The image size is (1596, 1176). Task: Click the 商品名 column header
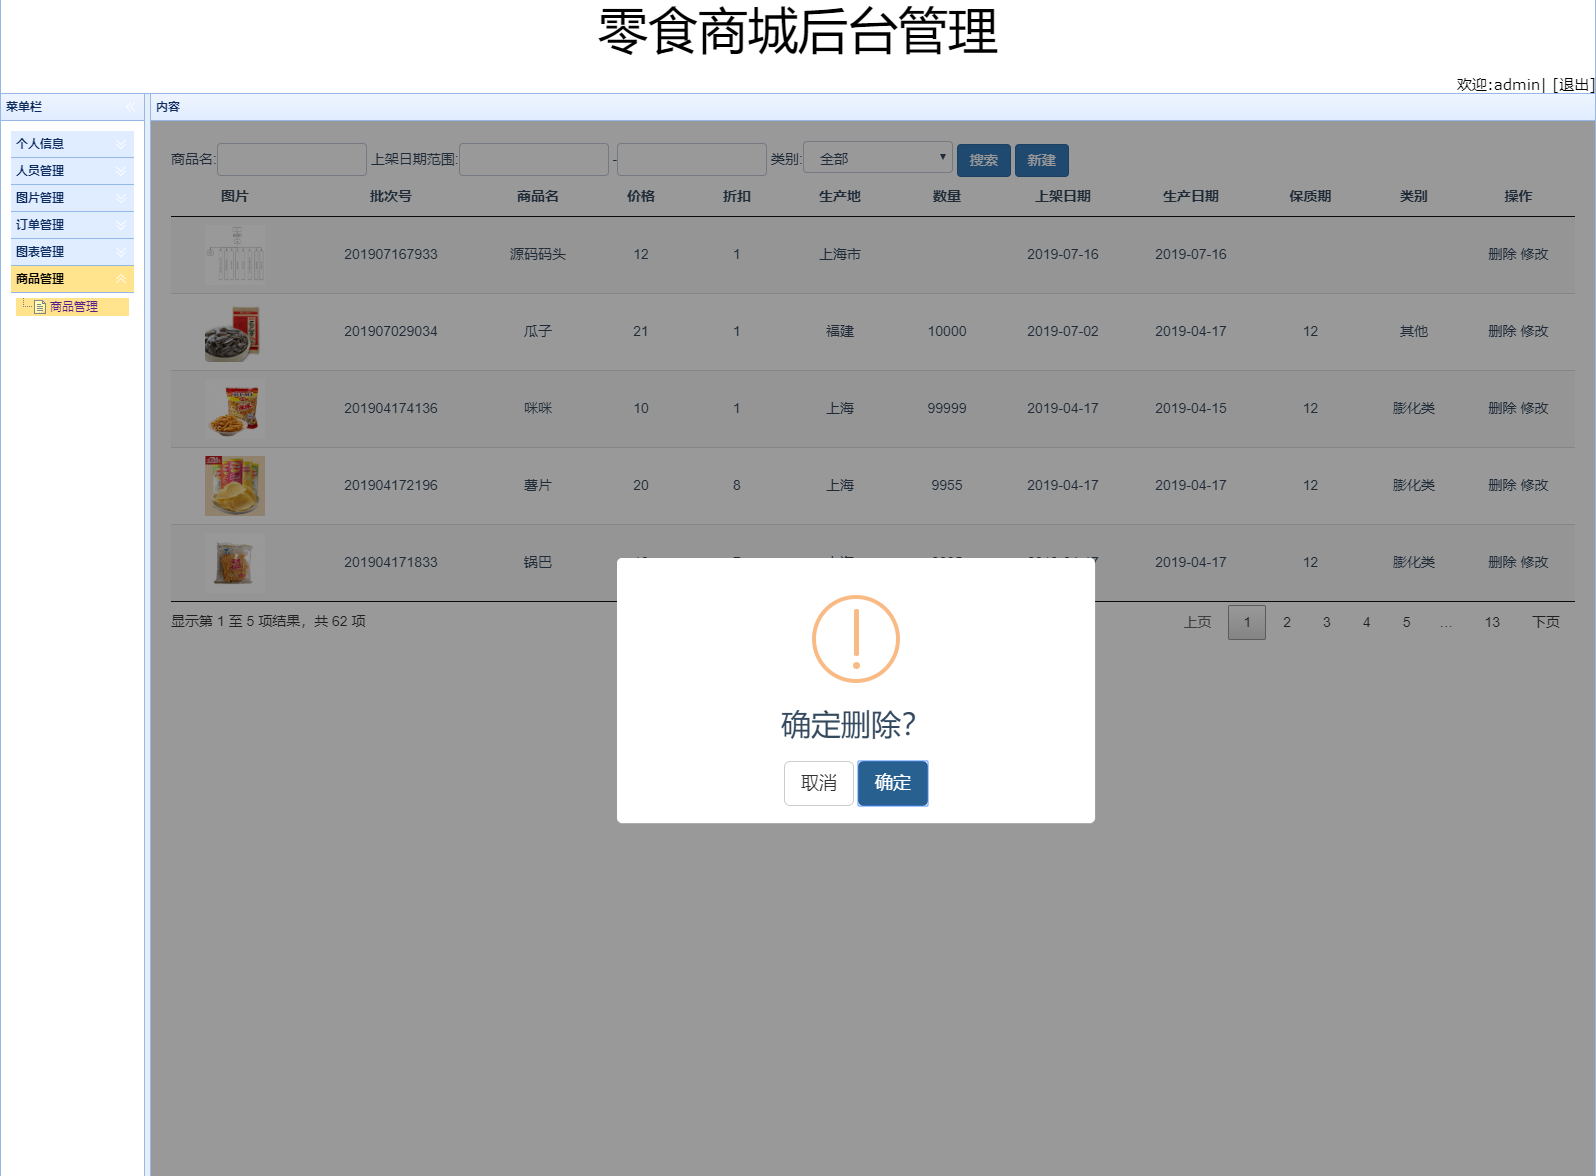coord(538,196)
